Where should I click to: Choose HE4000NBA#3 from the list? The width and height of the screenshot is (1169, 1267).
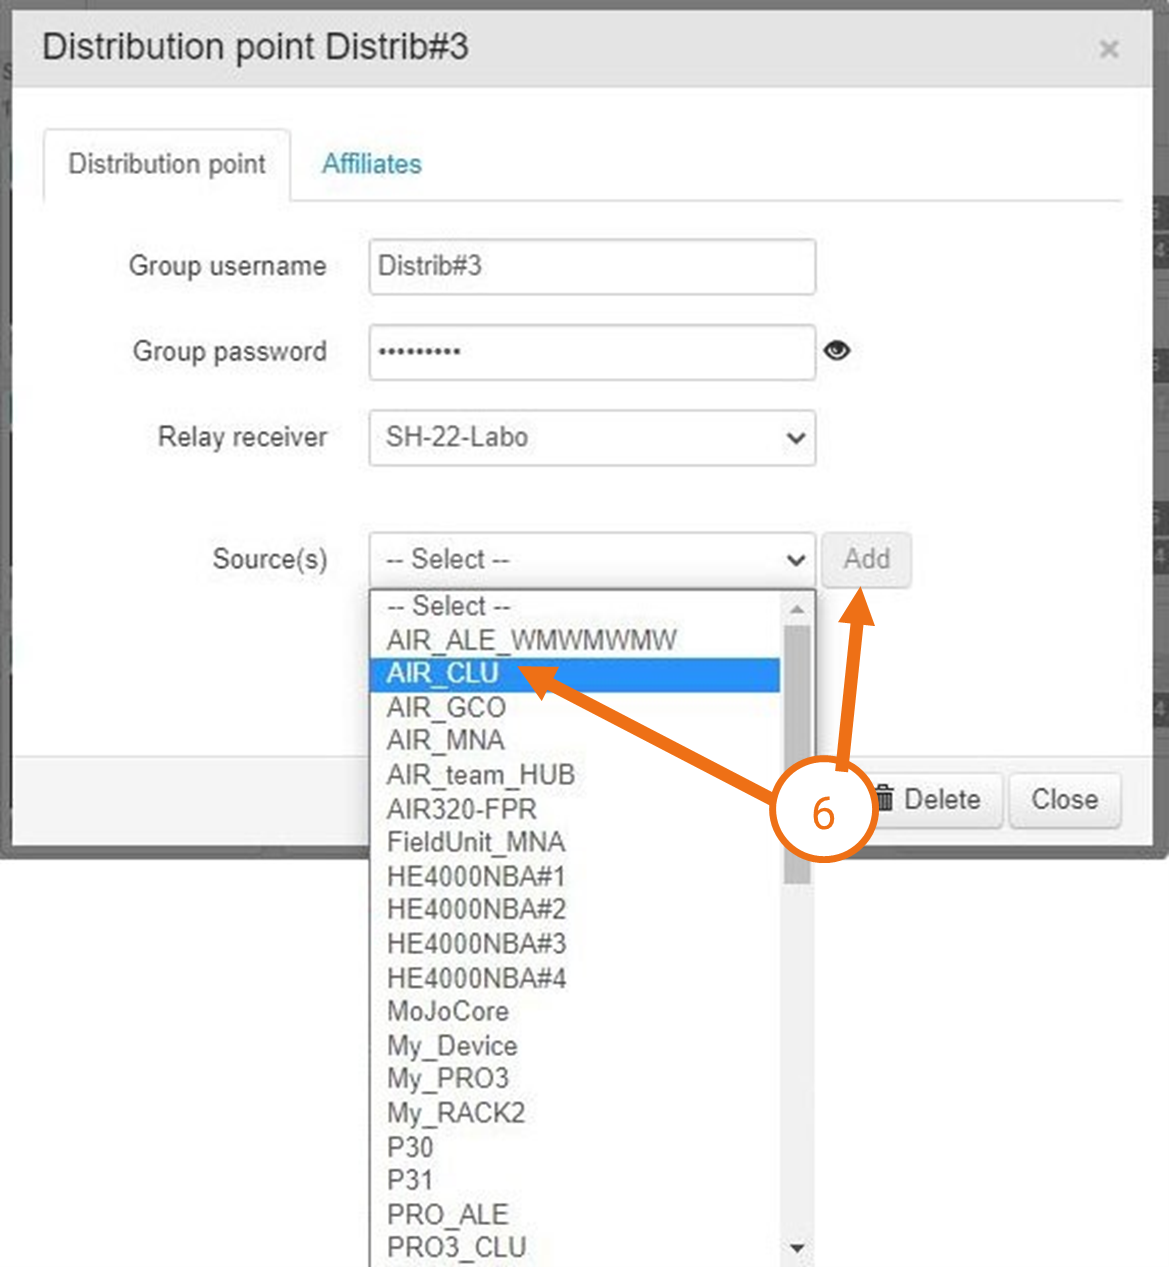[477, 944]
